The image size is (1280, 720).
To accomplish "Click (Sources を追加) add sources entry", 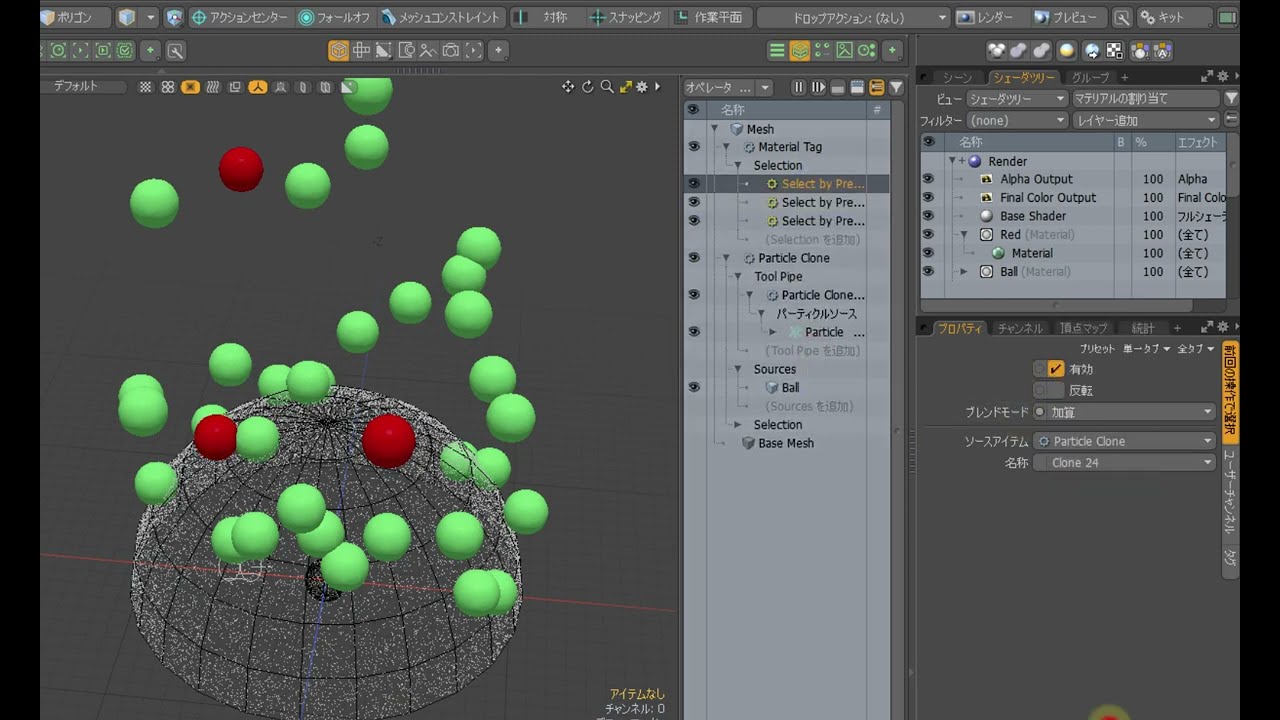I will point(809,406).
